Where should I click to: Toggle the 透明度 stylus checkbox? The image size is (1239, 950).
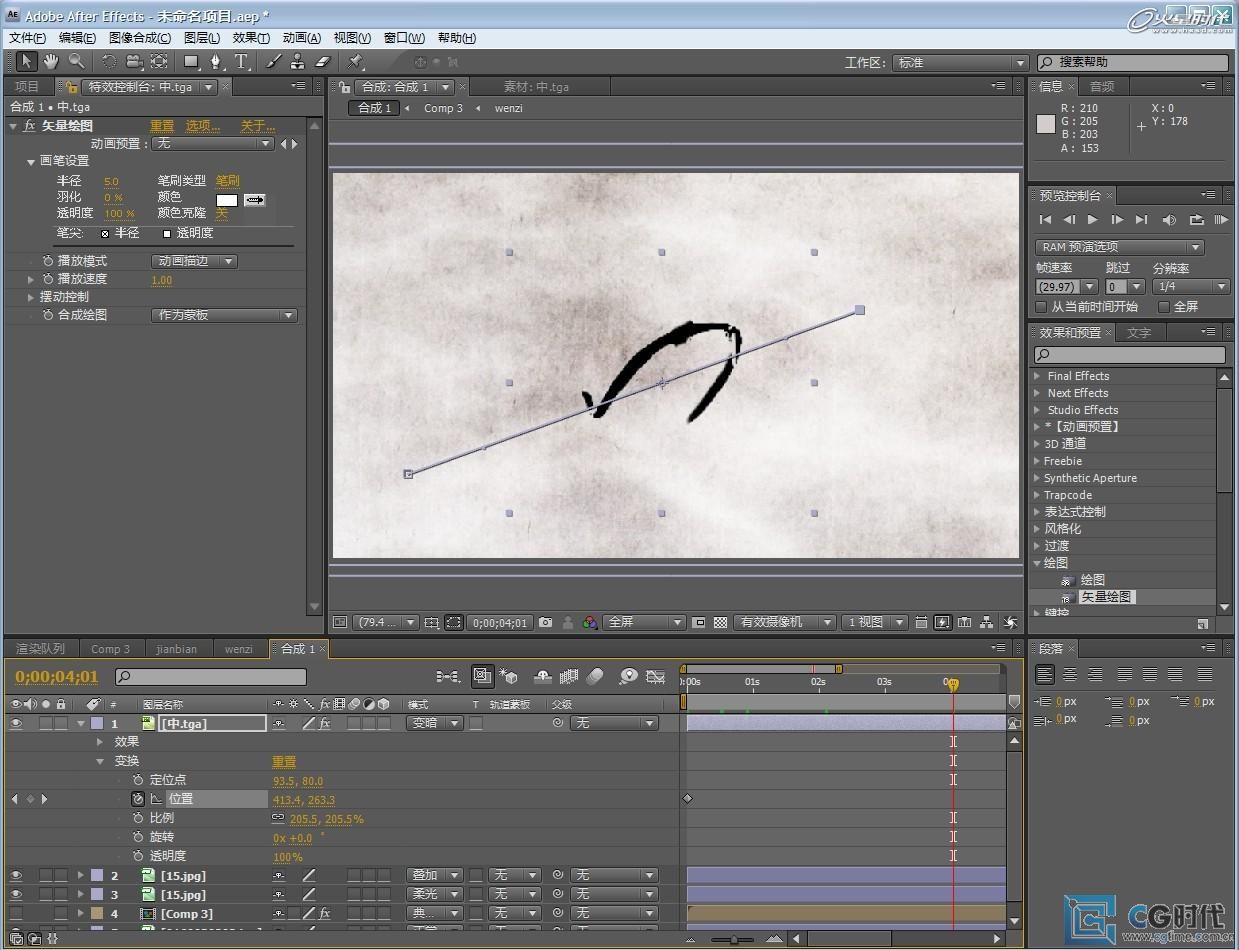pyautogui.click(x=167, y=233)
